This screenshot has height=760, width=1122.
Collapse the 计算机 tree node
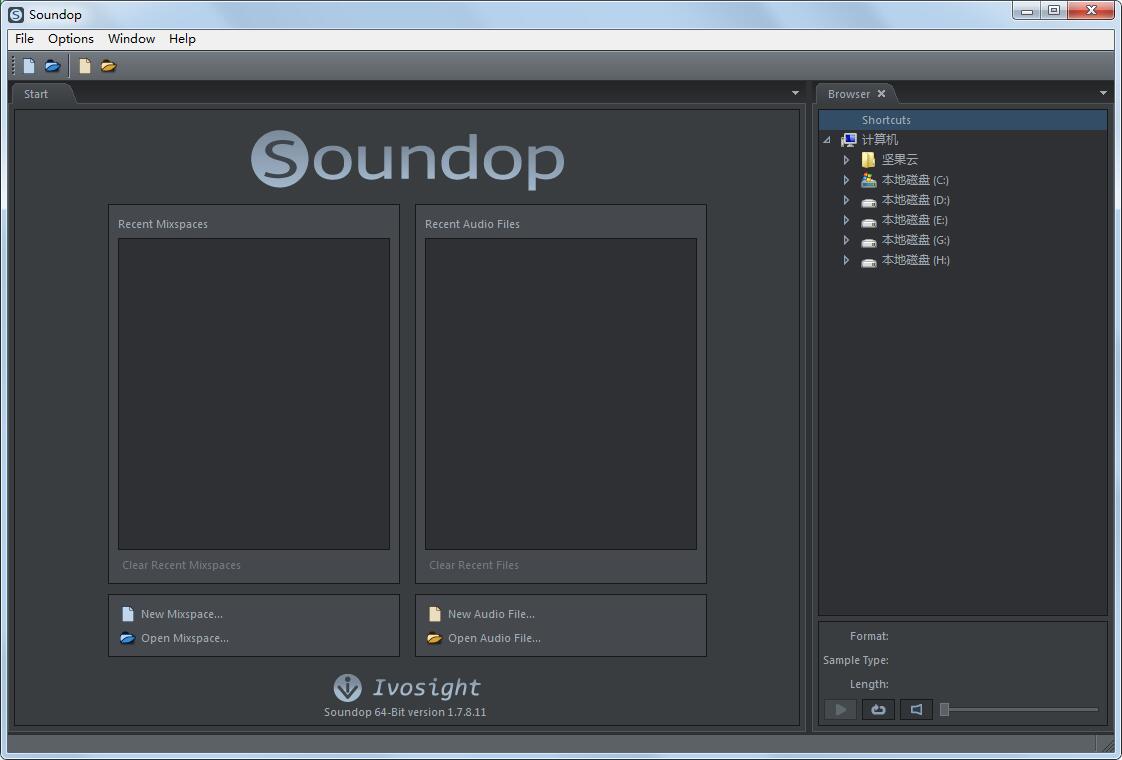point(826,140)
